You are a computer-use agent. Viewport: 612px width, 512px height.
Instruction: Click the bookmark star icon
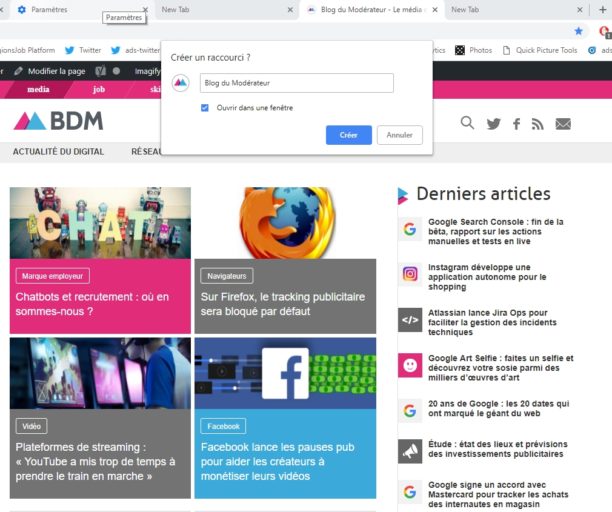(578, 31)
